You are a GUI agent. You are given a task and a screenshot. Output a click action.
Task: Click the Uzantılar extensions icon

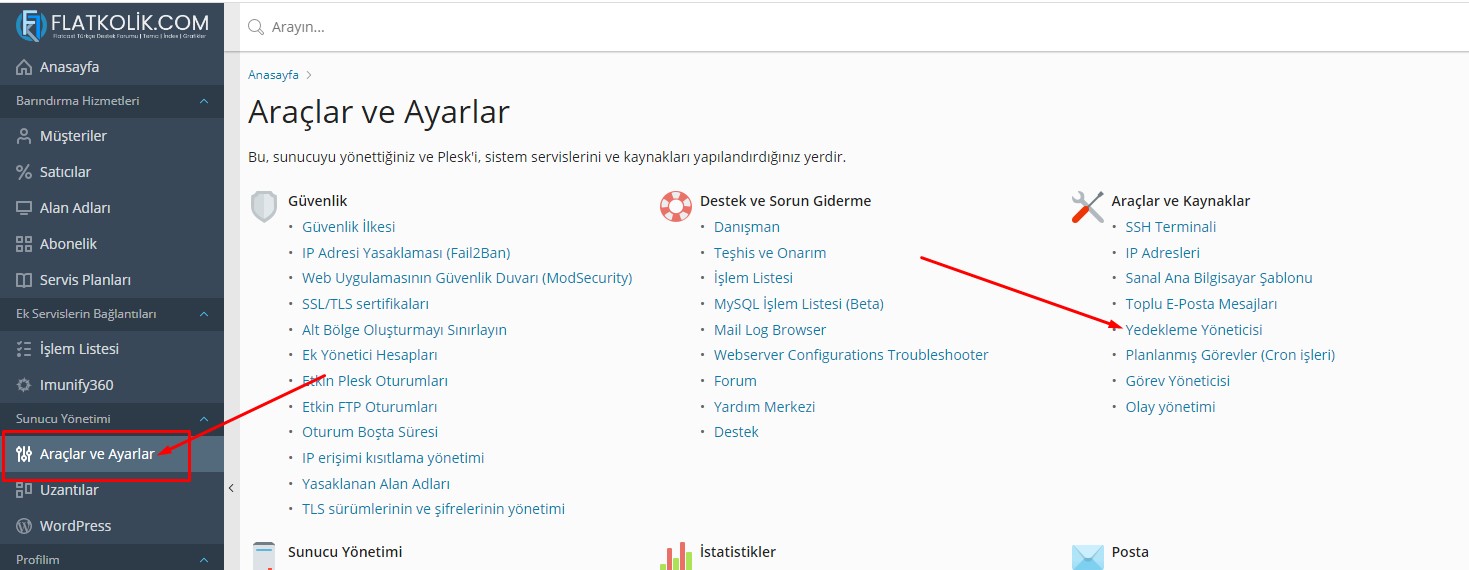point(24,490)
